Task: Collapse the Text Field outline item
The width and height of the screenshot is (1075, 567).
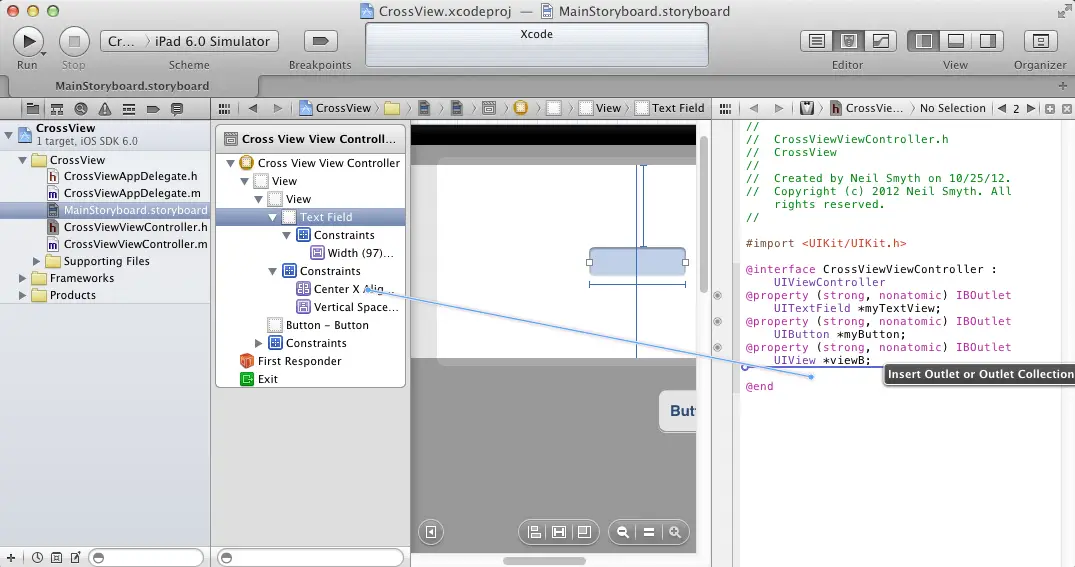Action: pos(272,217)
